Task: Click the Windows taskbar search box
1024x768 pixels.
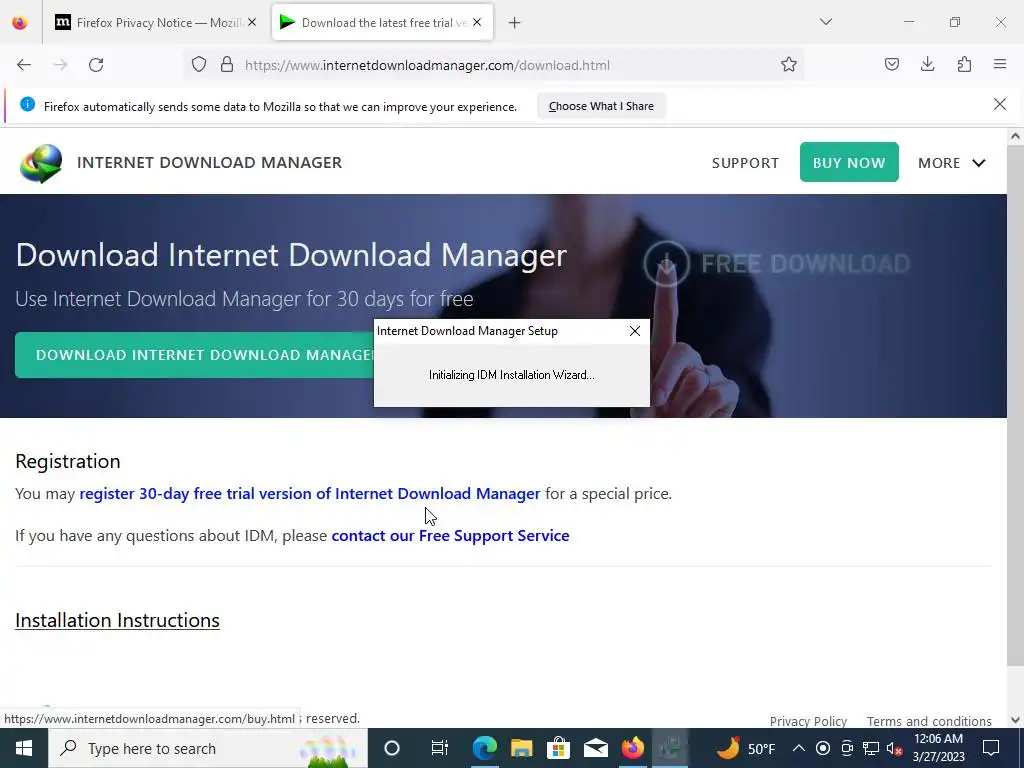Action: click(208, 748)
